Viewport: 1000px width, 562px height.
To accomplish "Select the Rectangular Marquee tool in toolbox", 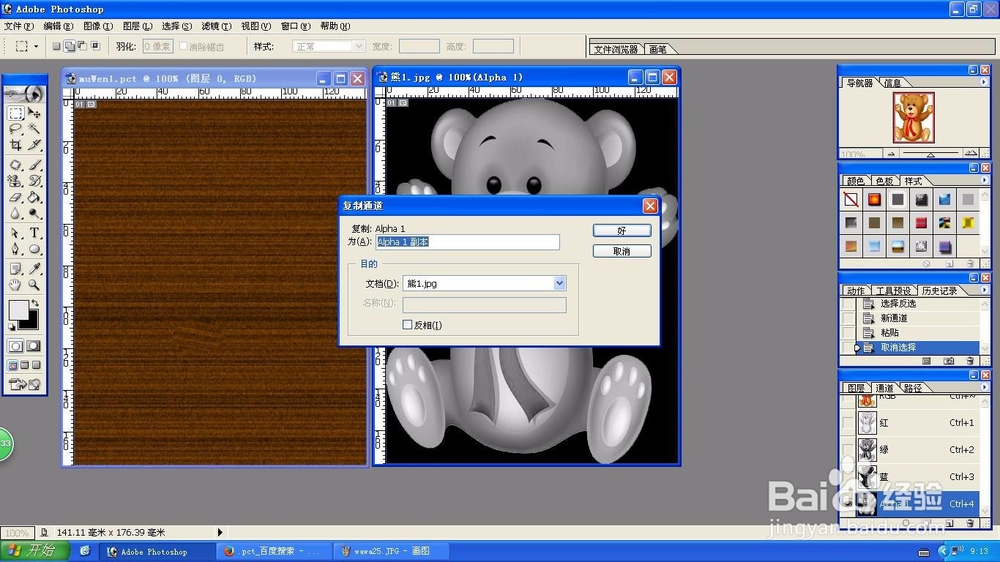I will click(x=16, y=114).
